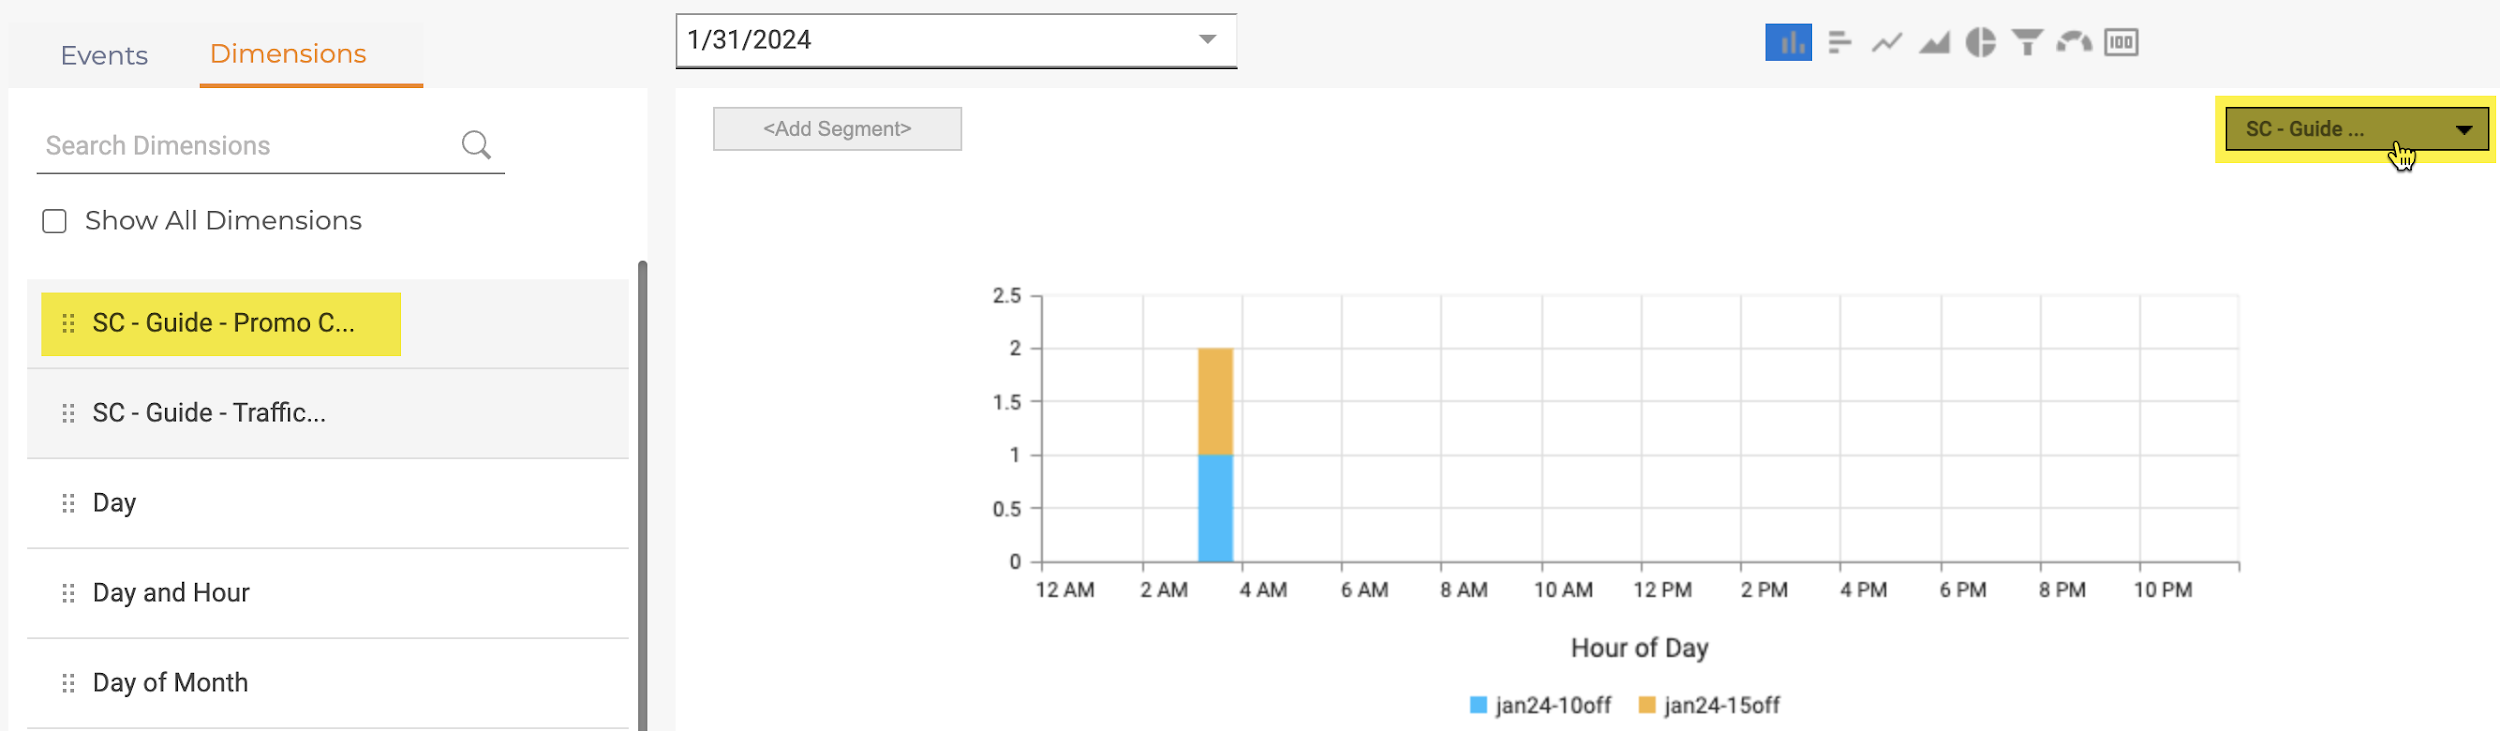Grab the drag handle for SC - Guide - Promo C...
The height and width of the screenshot is (731, 2500).
(68, 323)
